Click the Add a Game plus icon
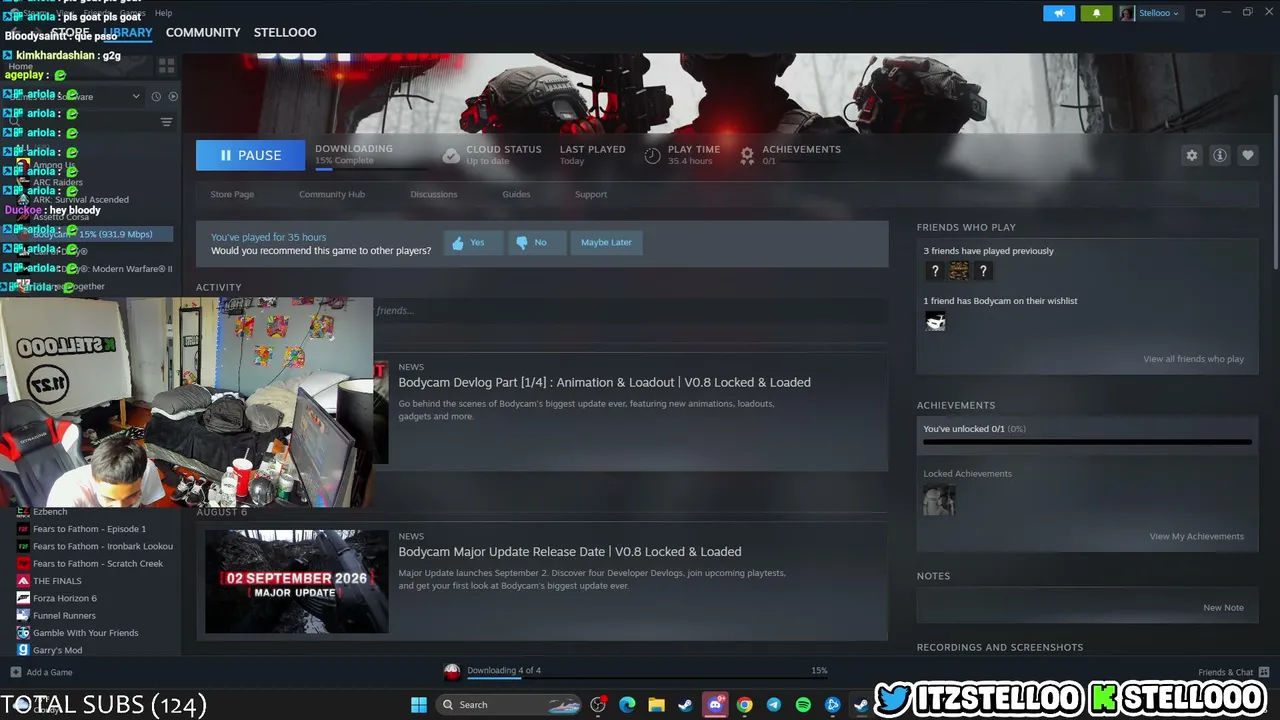1280x720 pixels. 15,672
